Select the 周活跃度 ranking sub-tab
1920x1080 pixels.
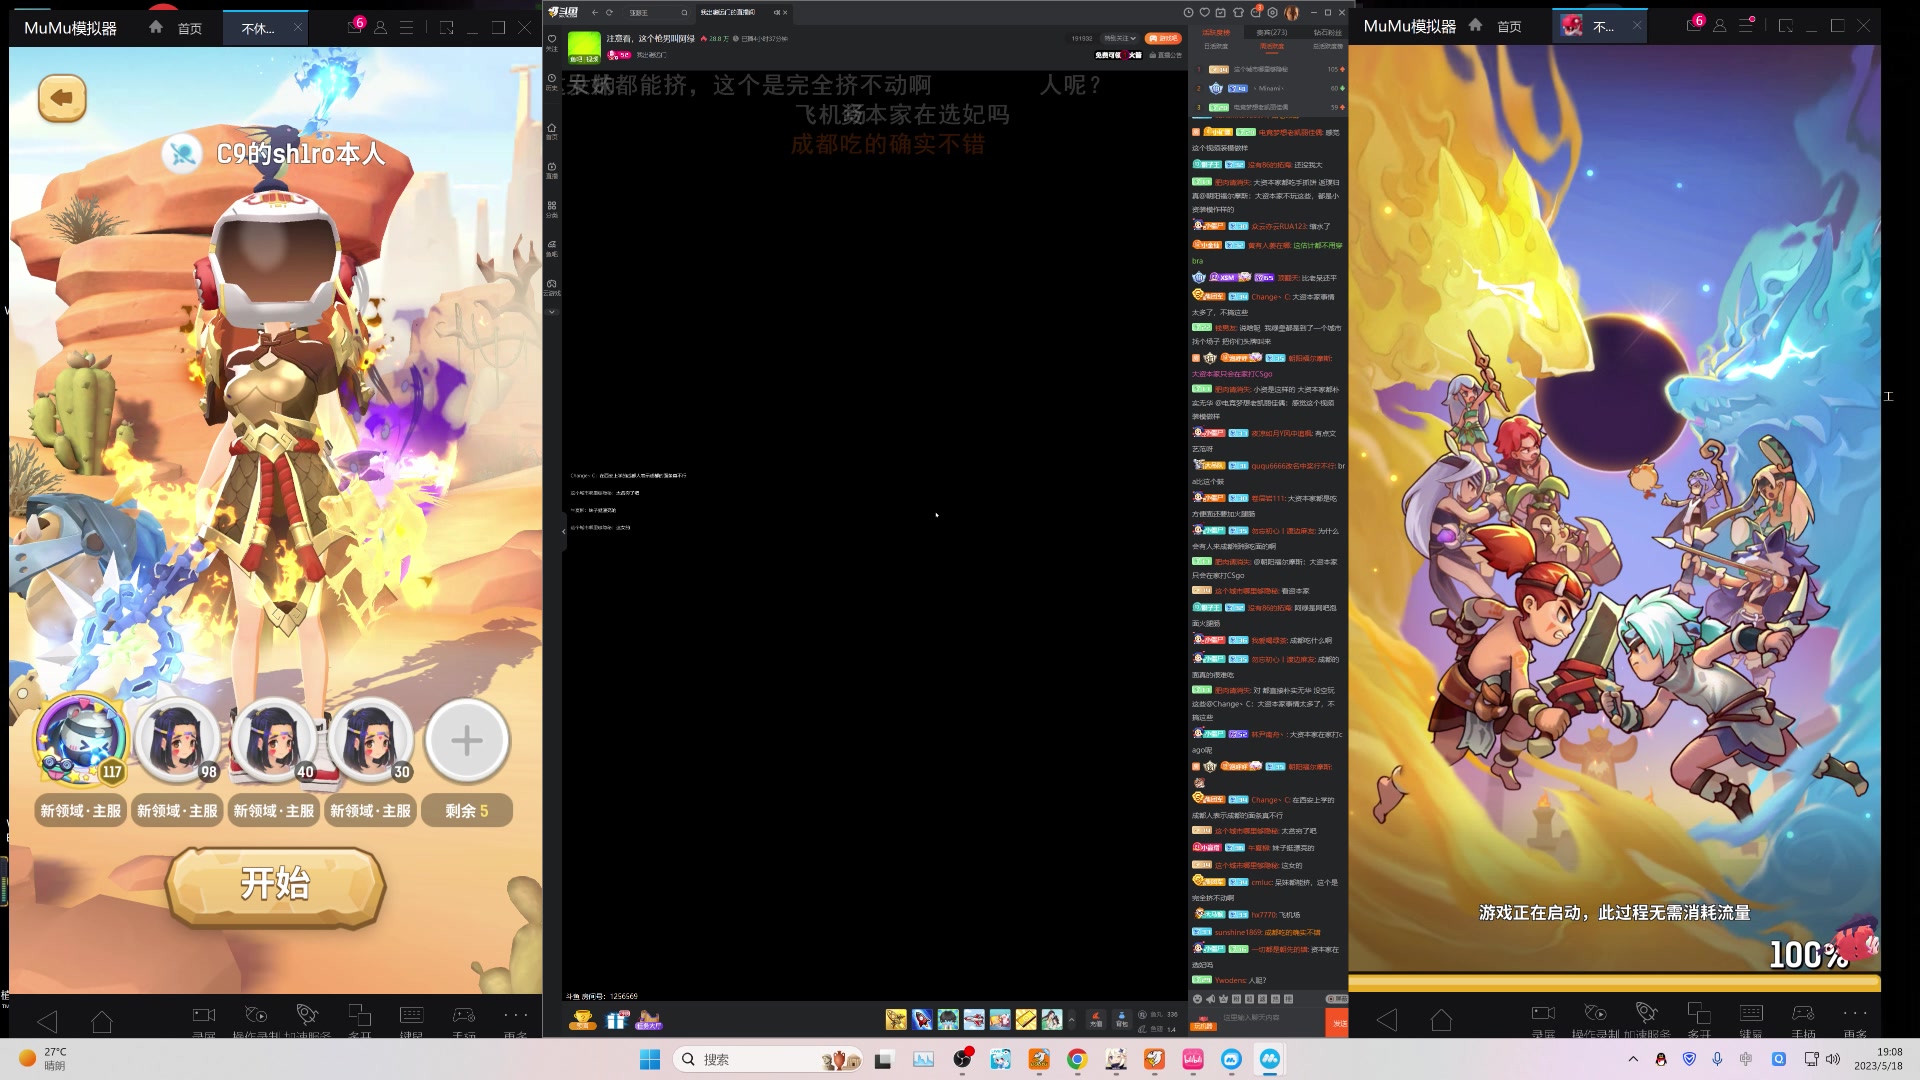(1271, 47)
